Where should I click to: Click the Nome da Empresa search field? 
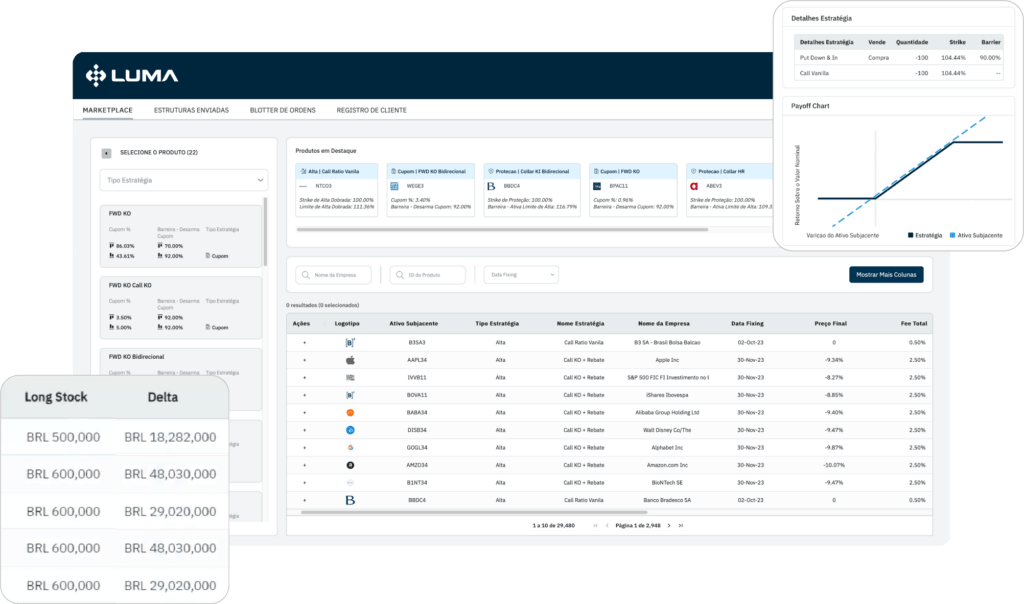tap(334, 274)
